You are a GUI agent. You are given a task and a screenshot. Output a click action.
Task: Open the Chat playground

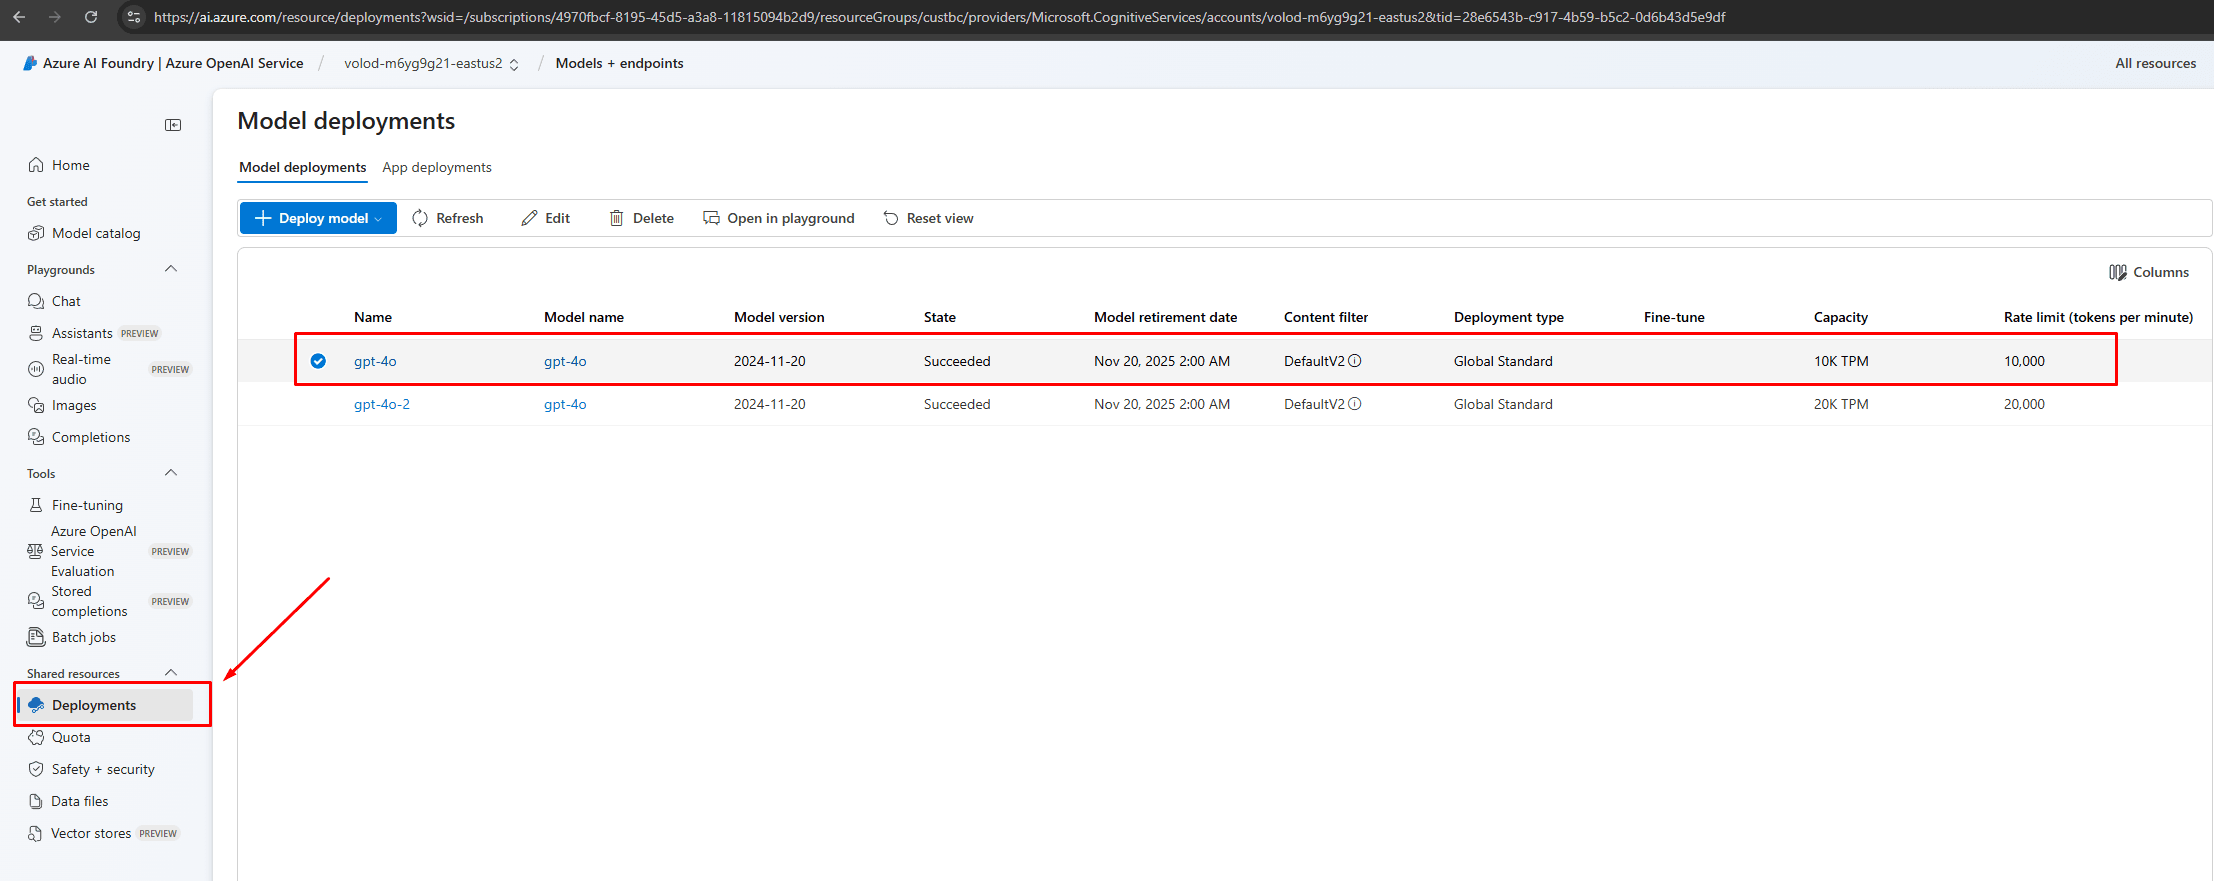(x=66, y=301)
